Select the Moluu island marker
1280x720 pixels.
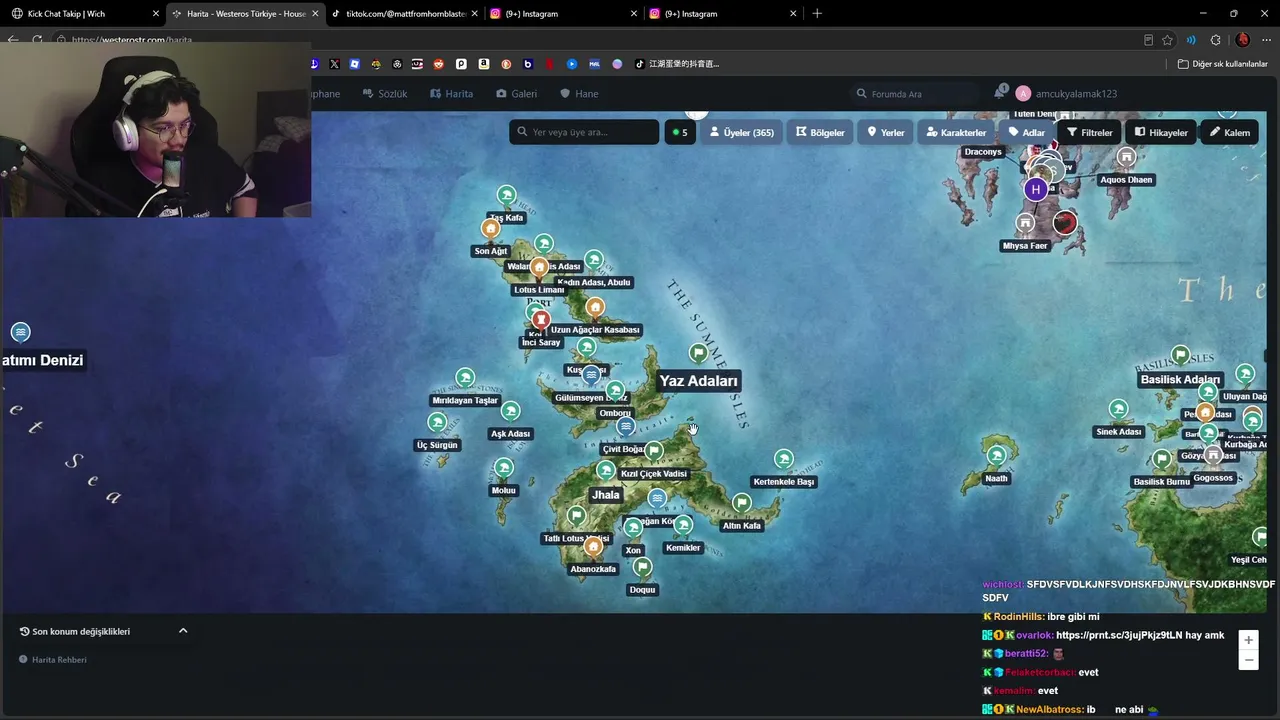pos(504,468)
